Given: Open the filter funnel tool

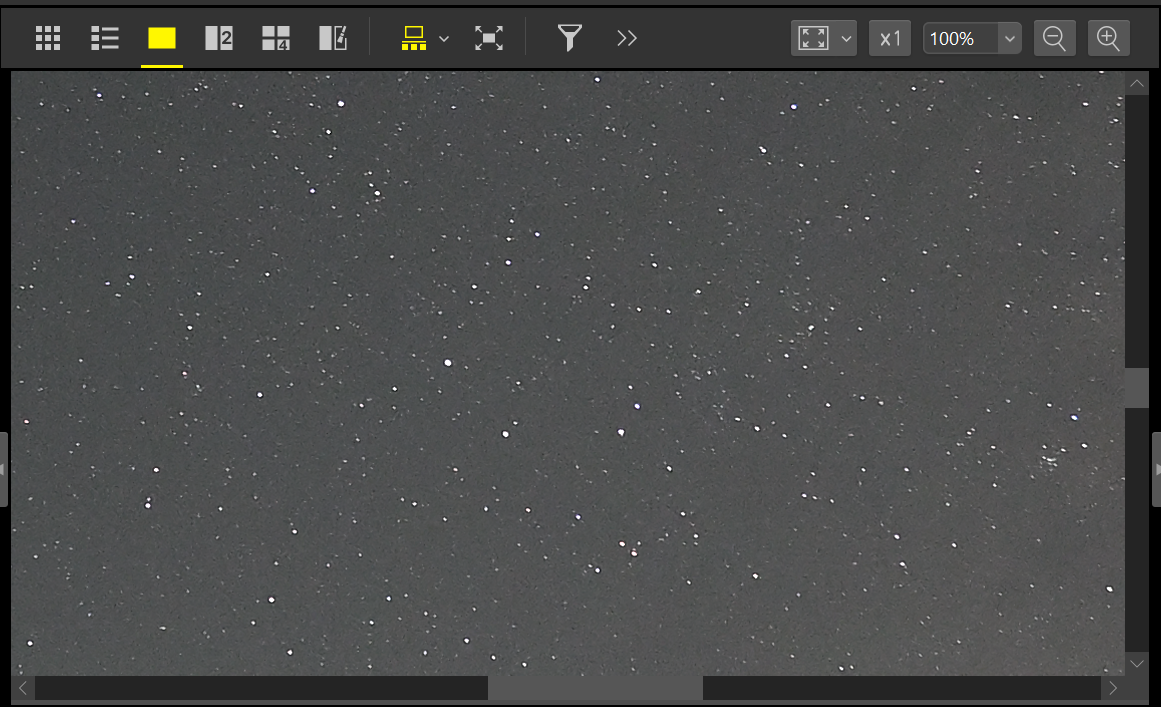Looking at the screenshot, I should tap(569, 39).
